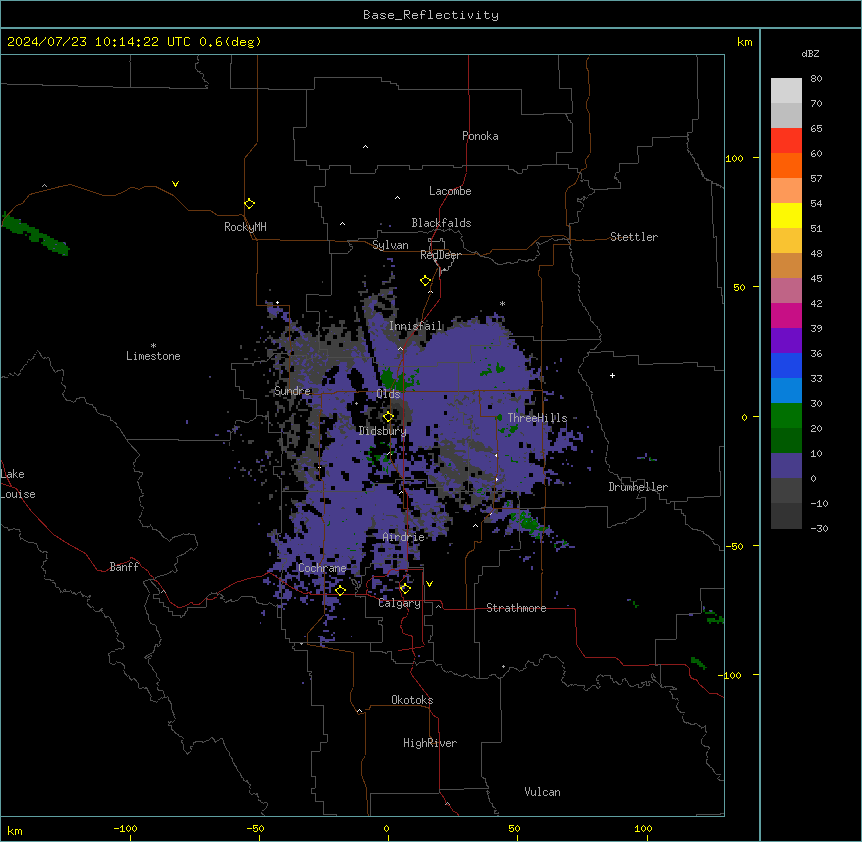Viewport: 862px width, 842px height.
Task: Click the Lacombe city label
Action: [x=450, y=191]
